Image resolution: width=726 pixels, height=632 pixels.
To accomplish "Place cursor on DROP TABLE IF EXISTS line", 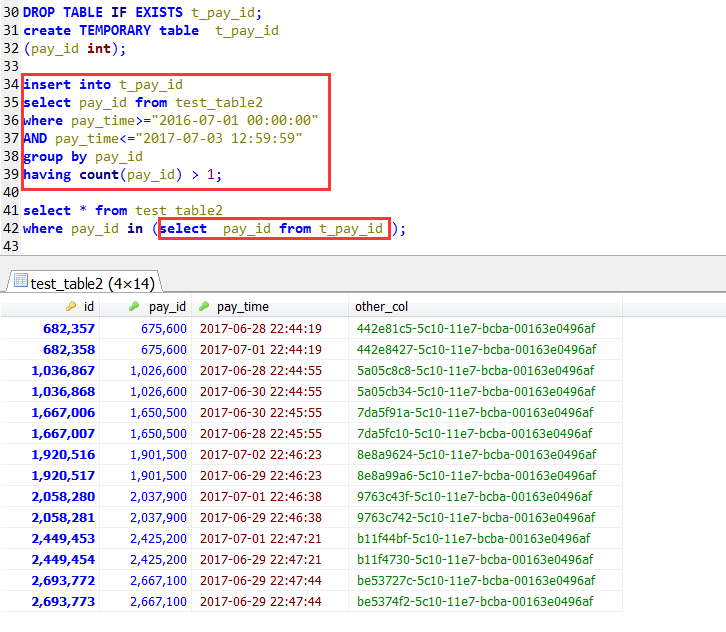I will (140, 13).
